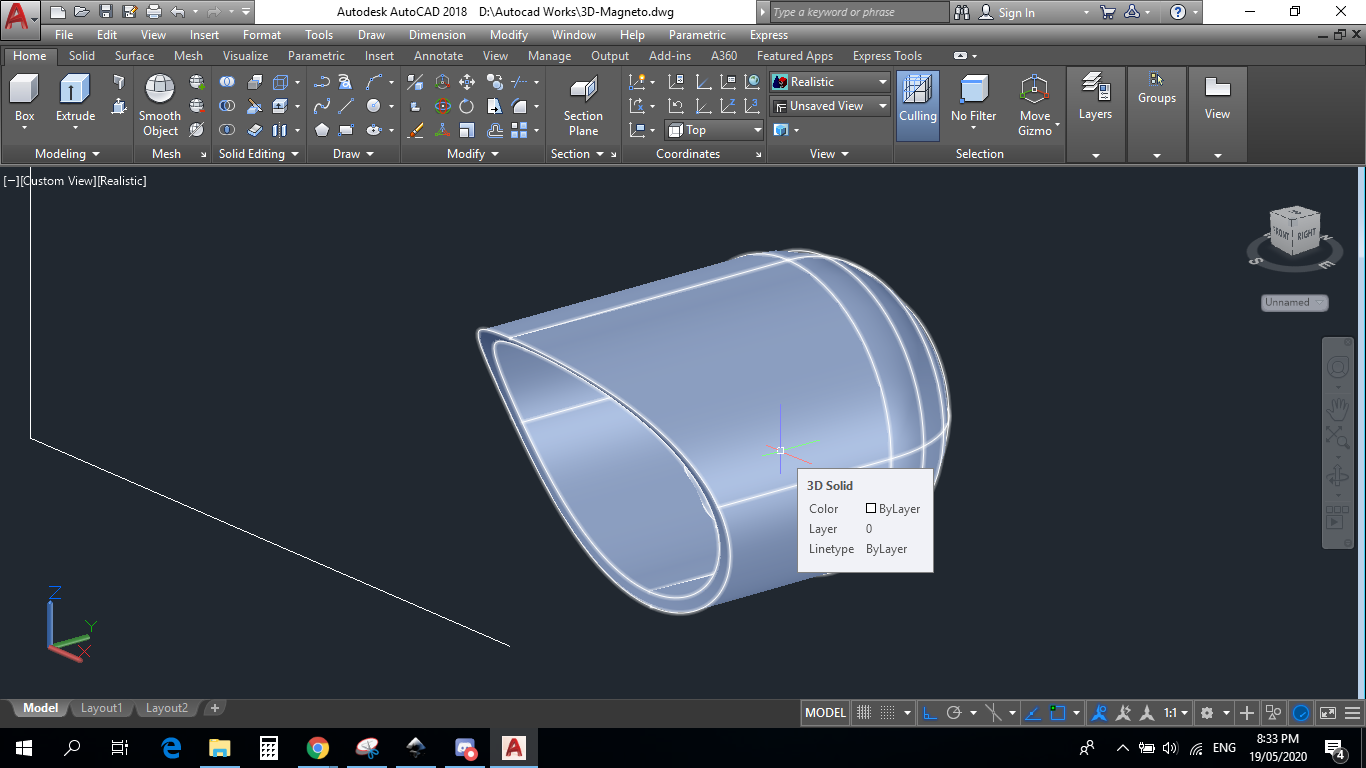Open Chrome from the Windows taskbar

(x=318, y=748)
